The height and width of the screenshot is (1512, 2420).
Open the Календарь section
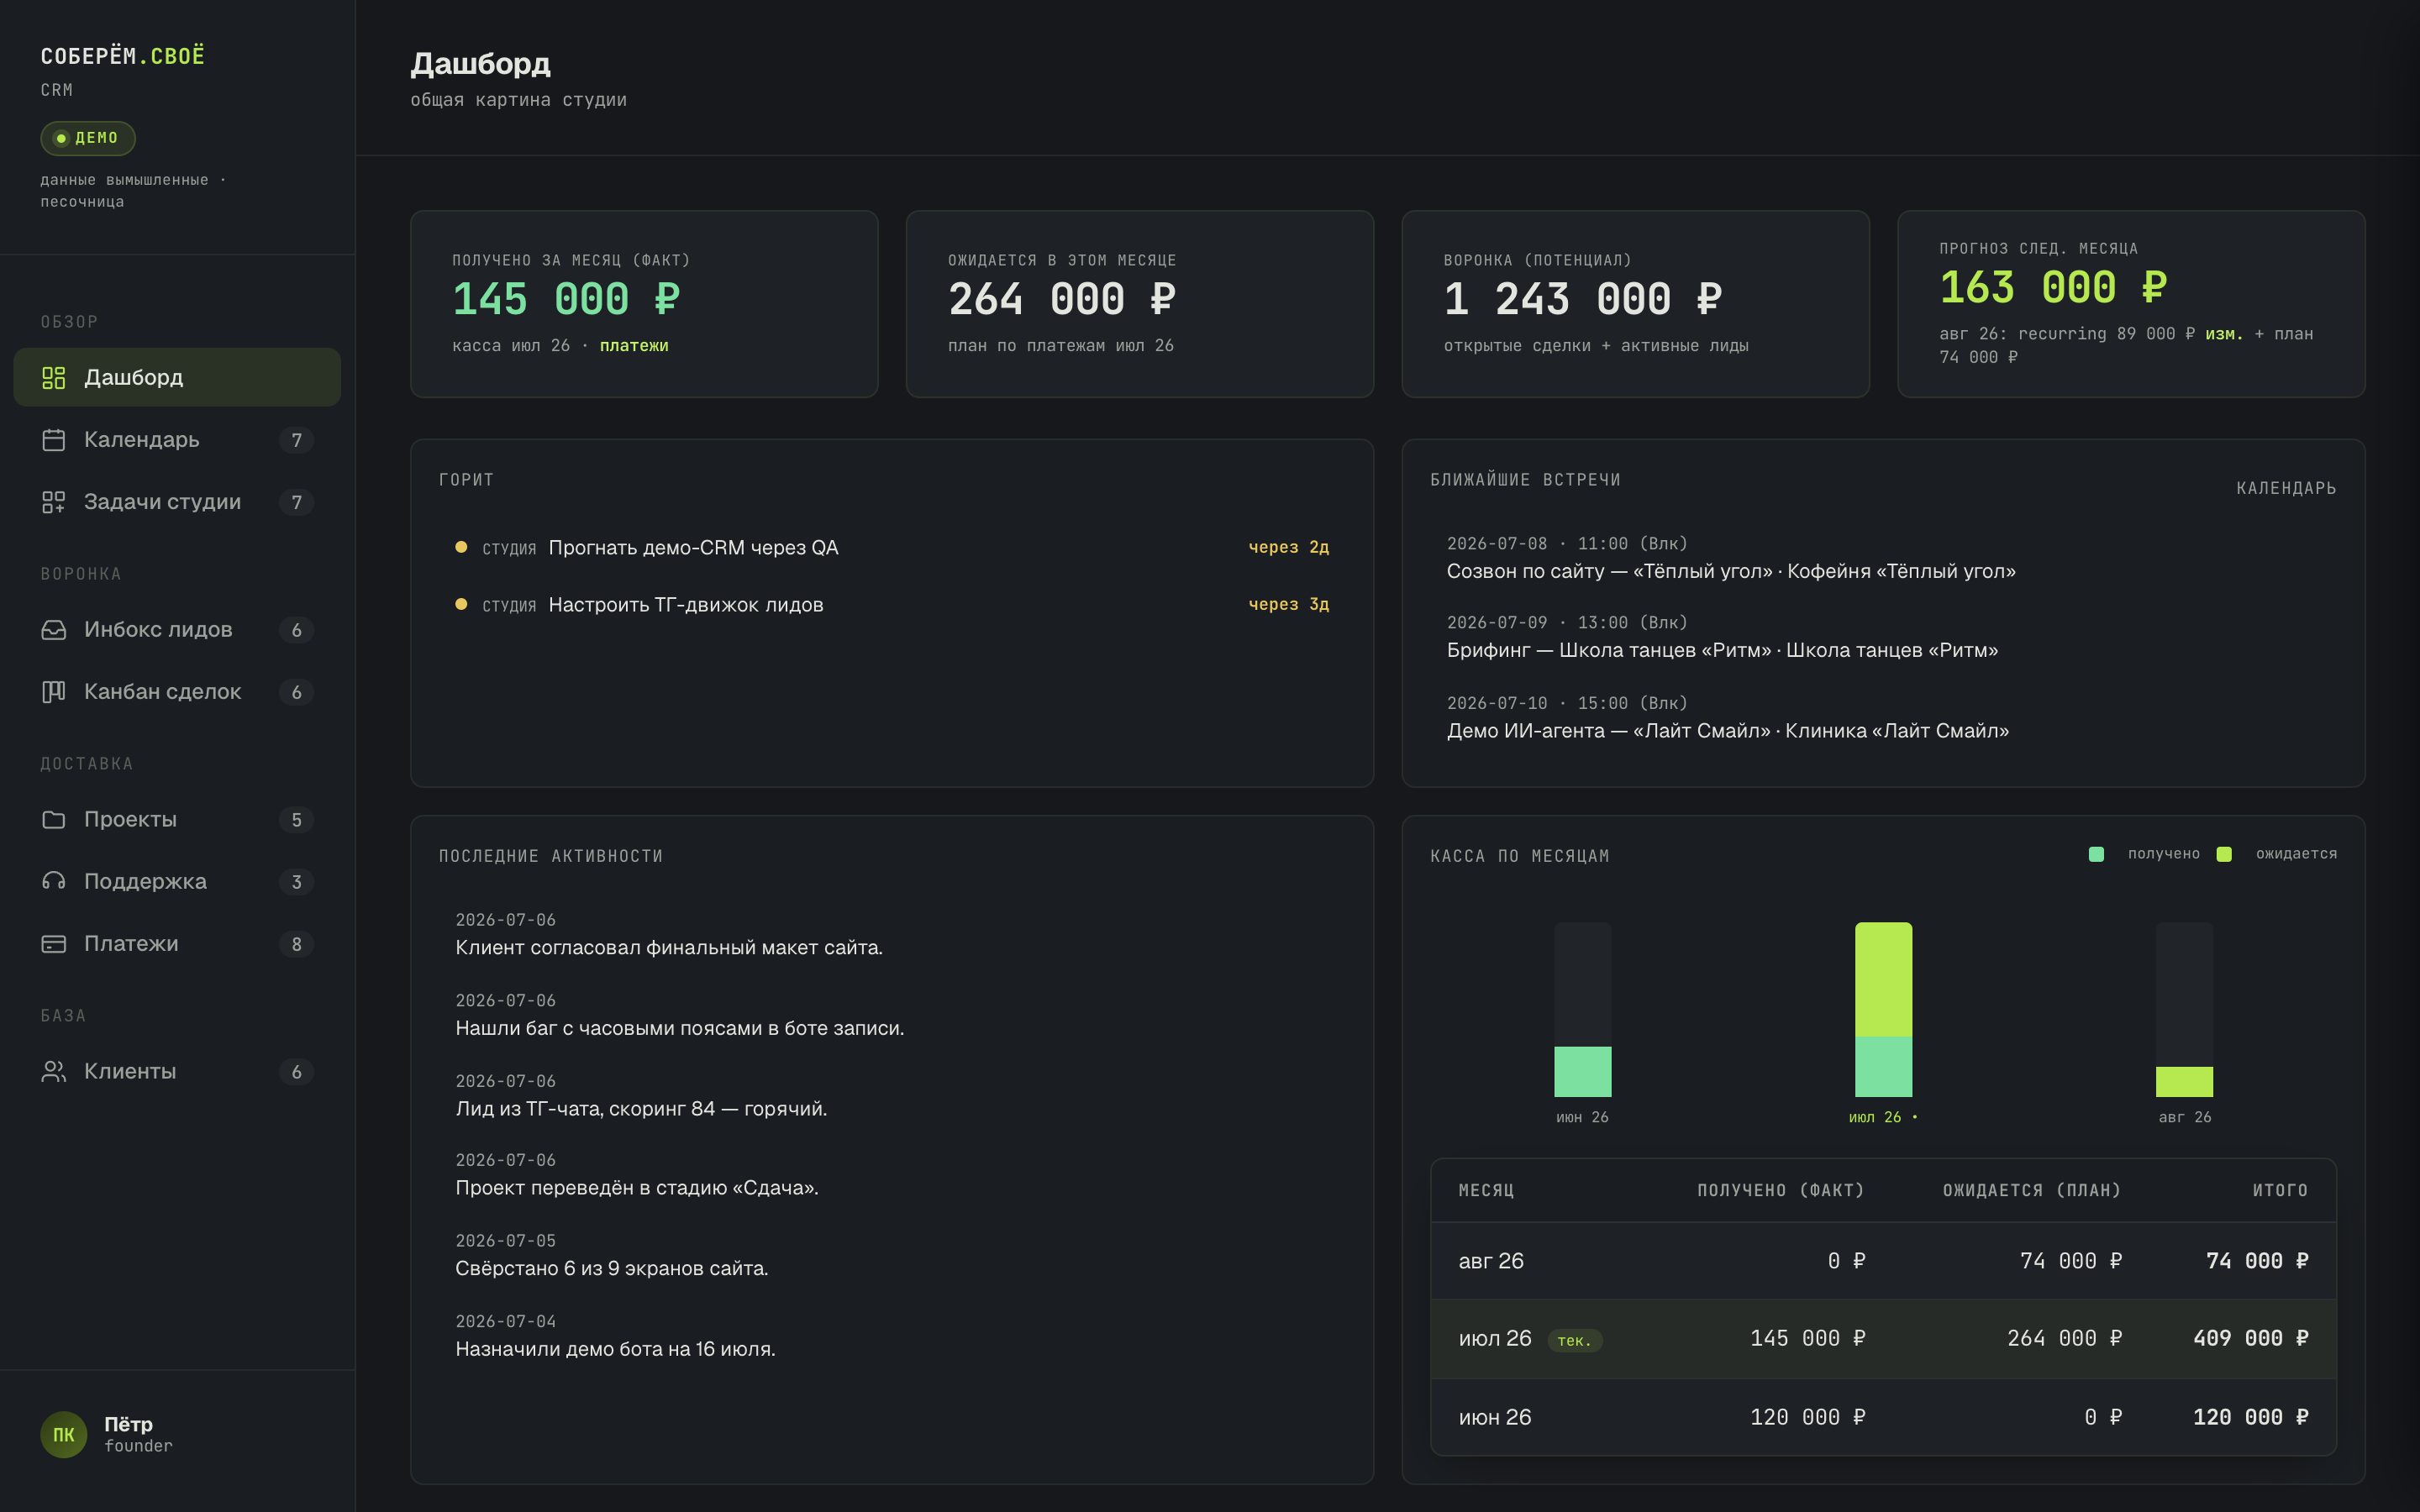point(177,440)
